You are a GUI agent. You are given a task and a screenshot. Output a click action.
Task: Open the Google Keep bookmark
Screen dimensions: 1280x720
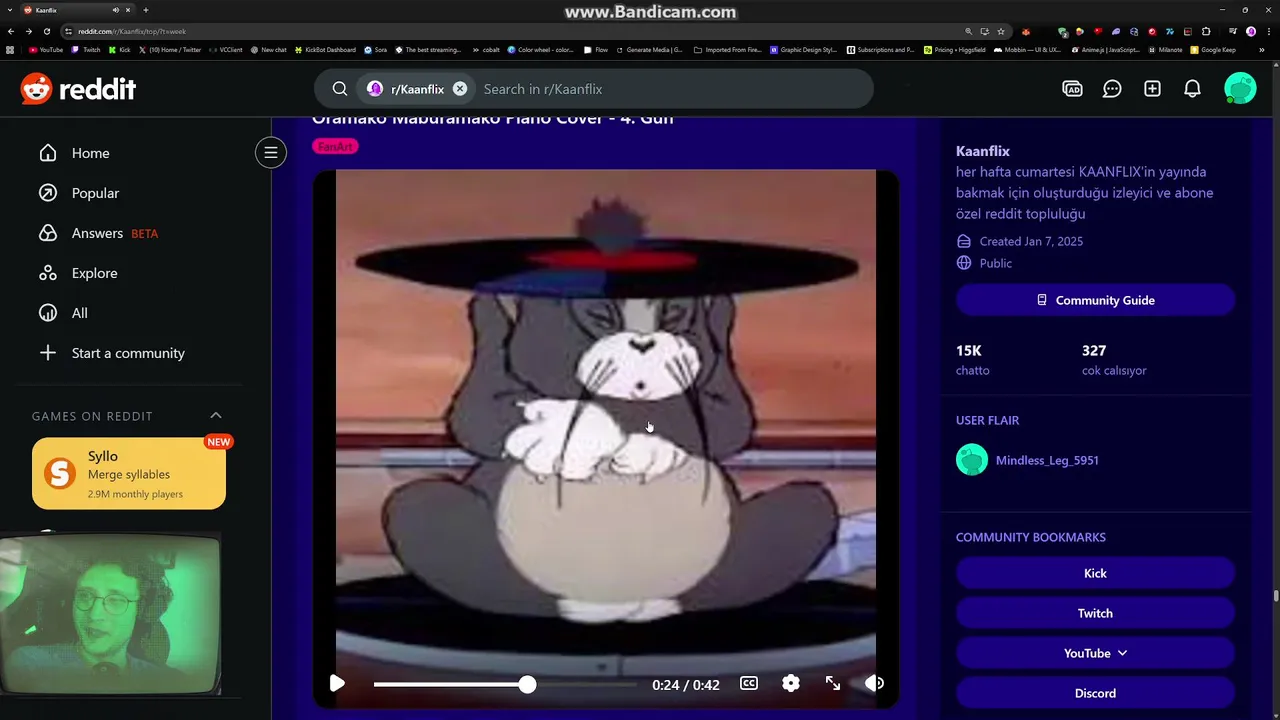pos(1213,49)
